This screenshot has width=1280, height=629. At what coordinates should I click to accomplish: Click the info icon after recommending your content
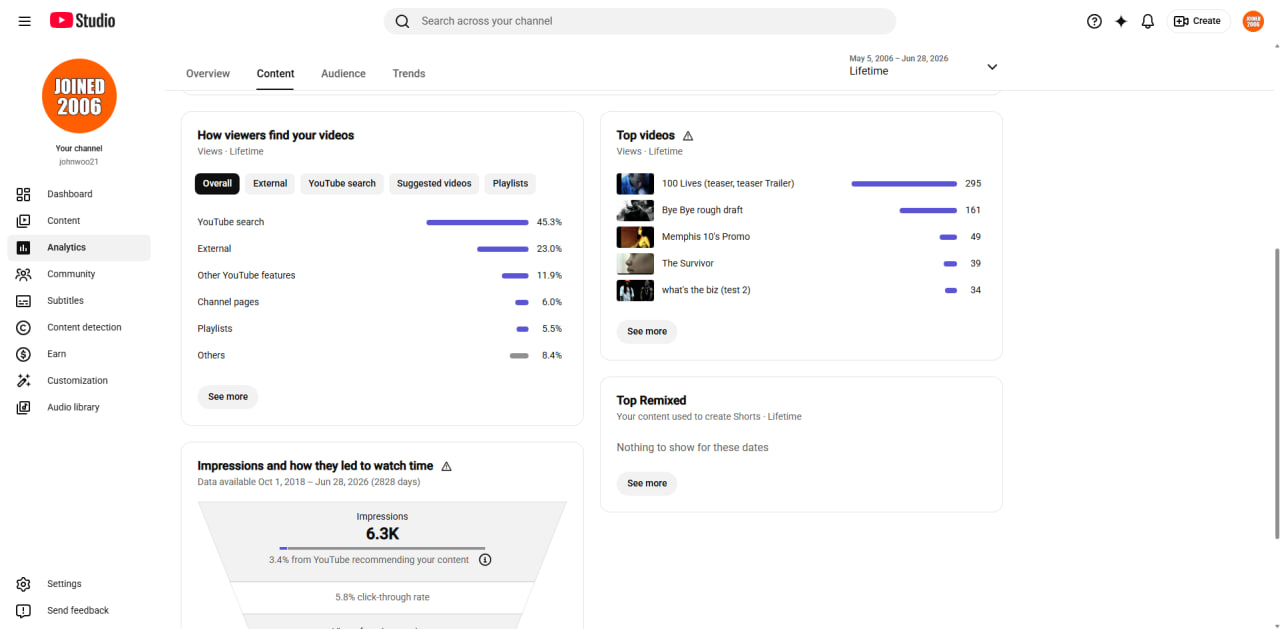(x=485, y=560)
